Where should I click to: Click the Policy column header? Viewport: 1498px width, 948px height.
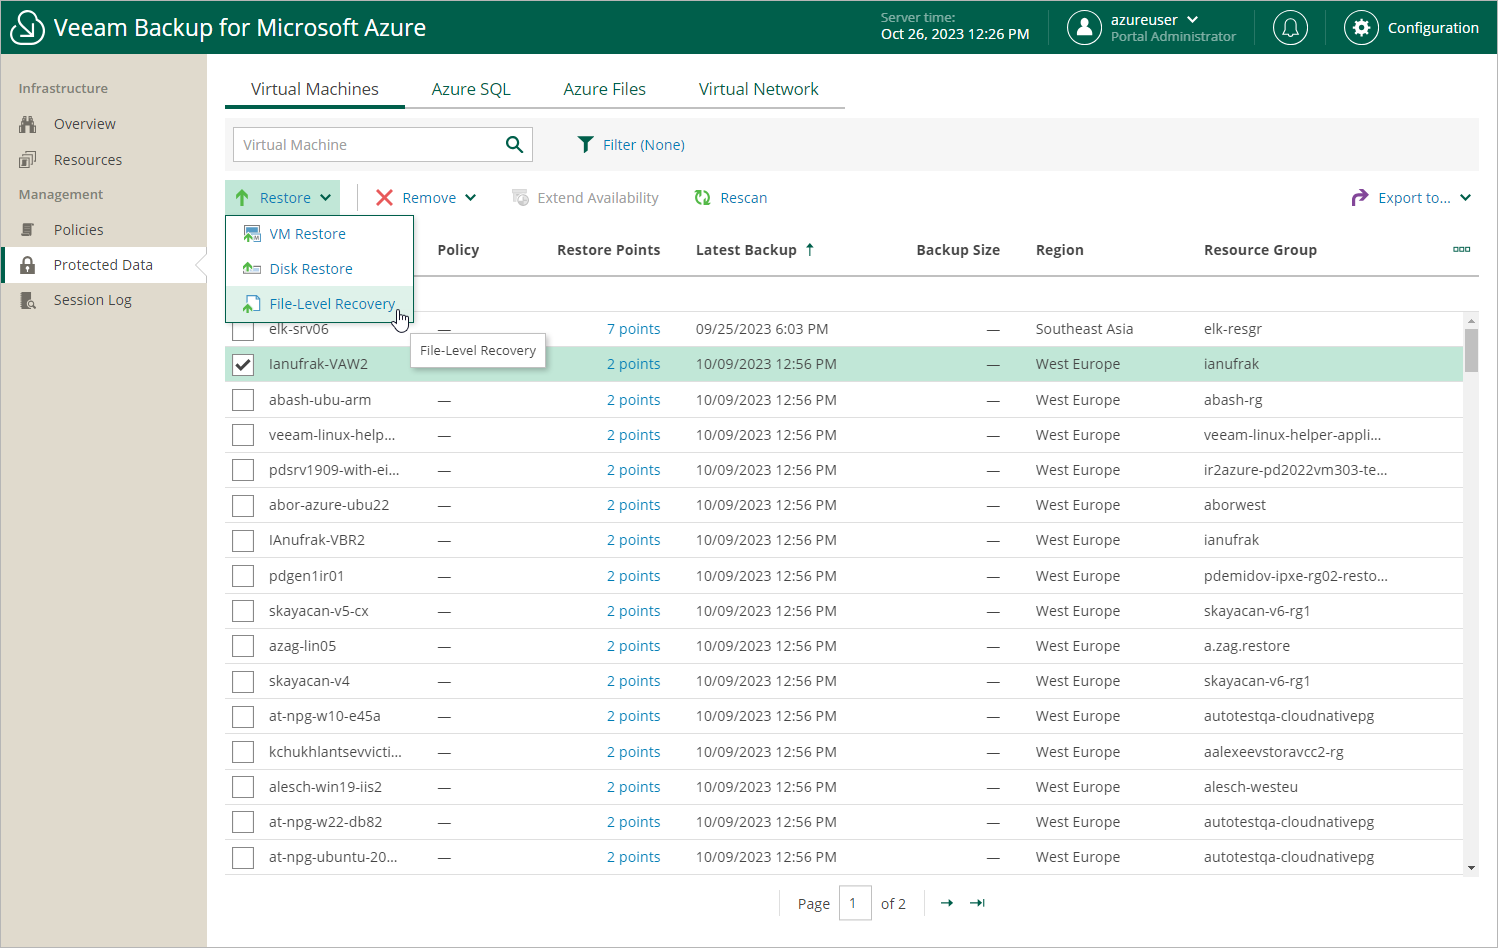pos(458,250)
